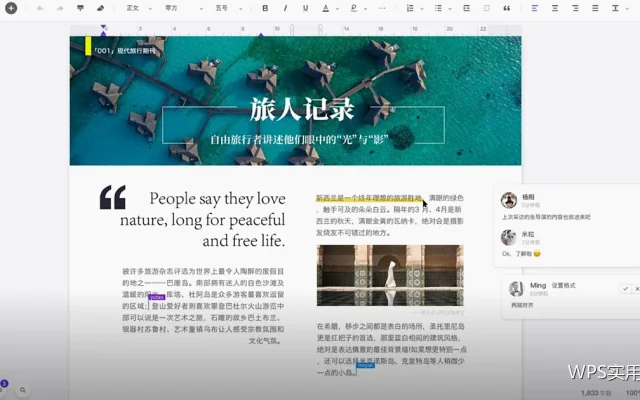
Task: Click the 设置格式 label on Ming's card
Action: tap(563, 285)
